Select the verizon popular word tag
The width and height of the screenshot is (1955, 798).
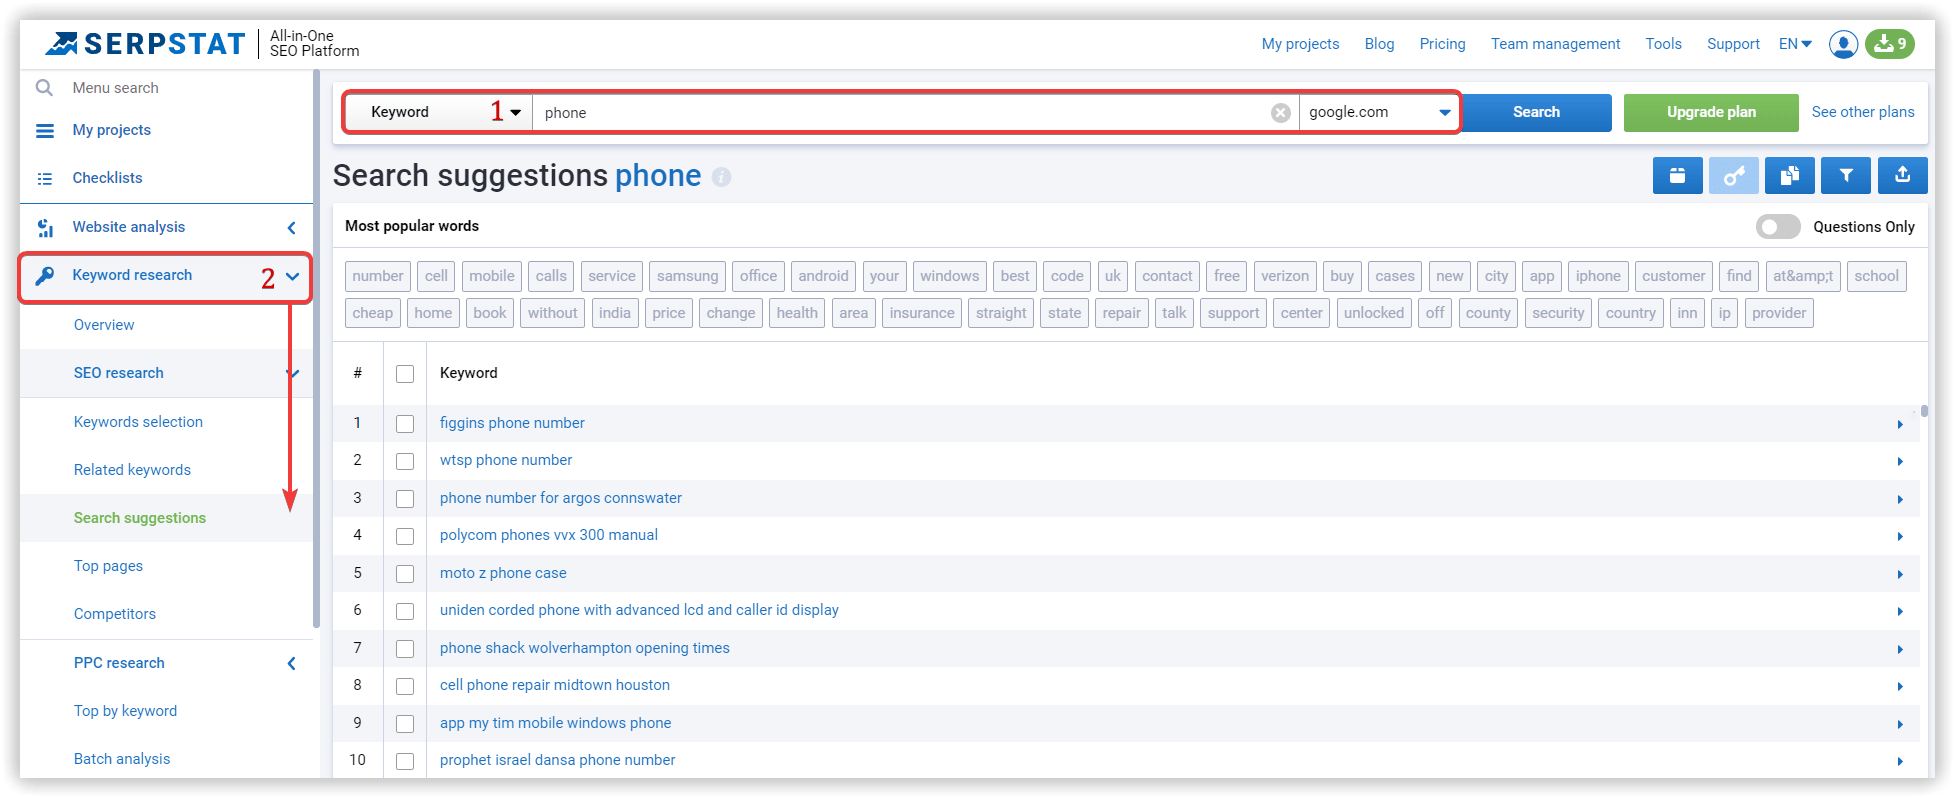tap(1284, 276)
